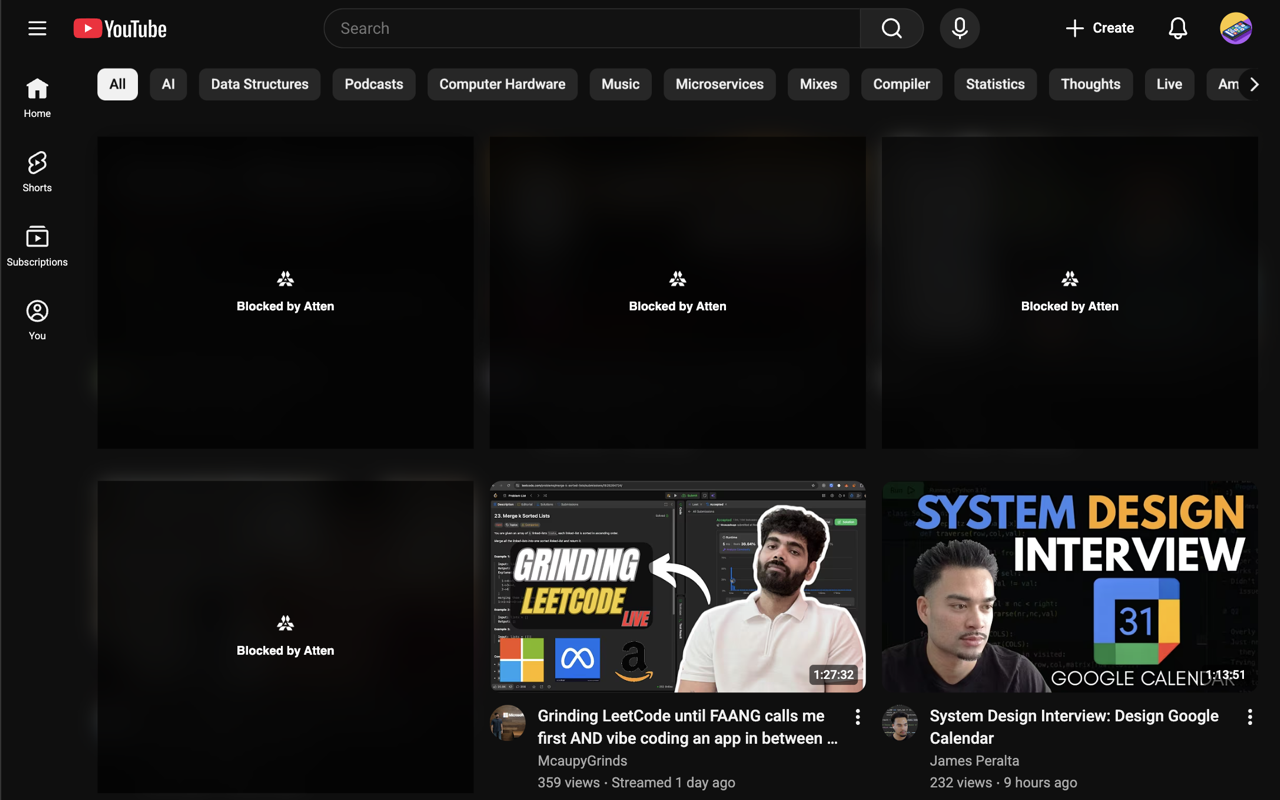Click the search magnifier button
The height and width of the screenshot is (800, 1280).
[891, 28]
